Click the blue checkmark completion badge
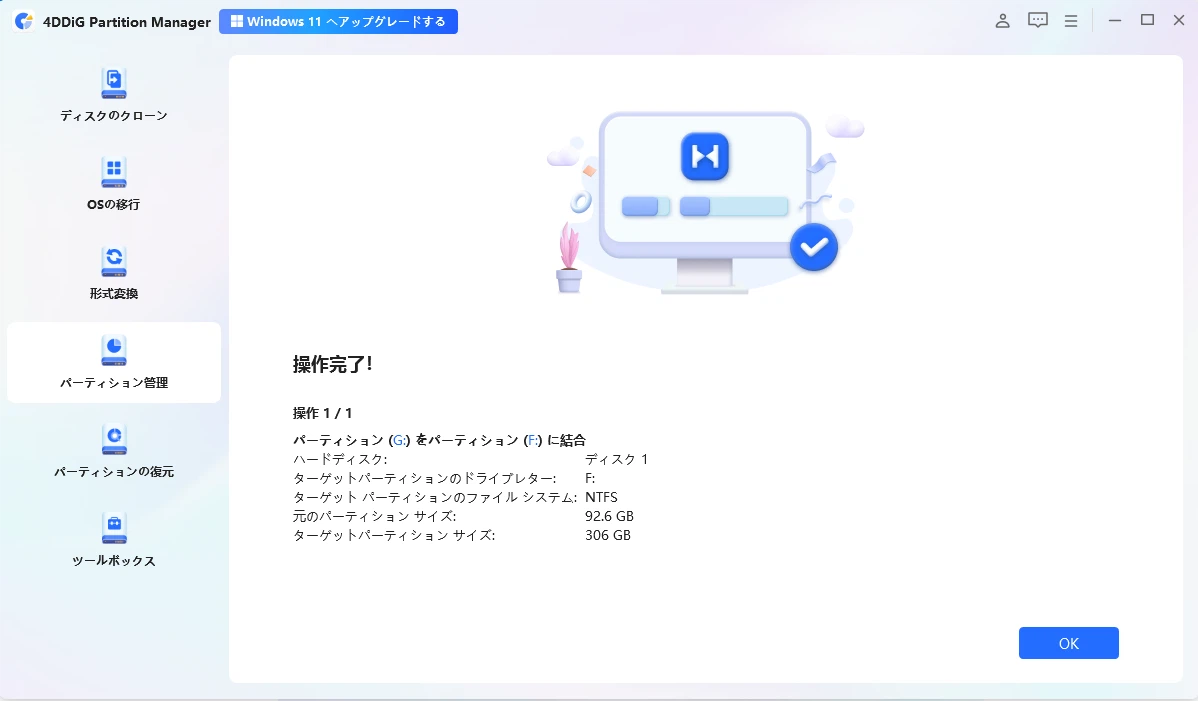The height and width of the screenshot is (701, 1198). coord(814,247)
